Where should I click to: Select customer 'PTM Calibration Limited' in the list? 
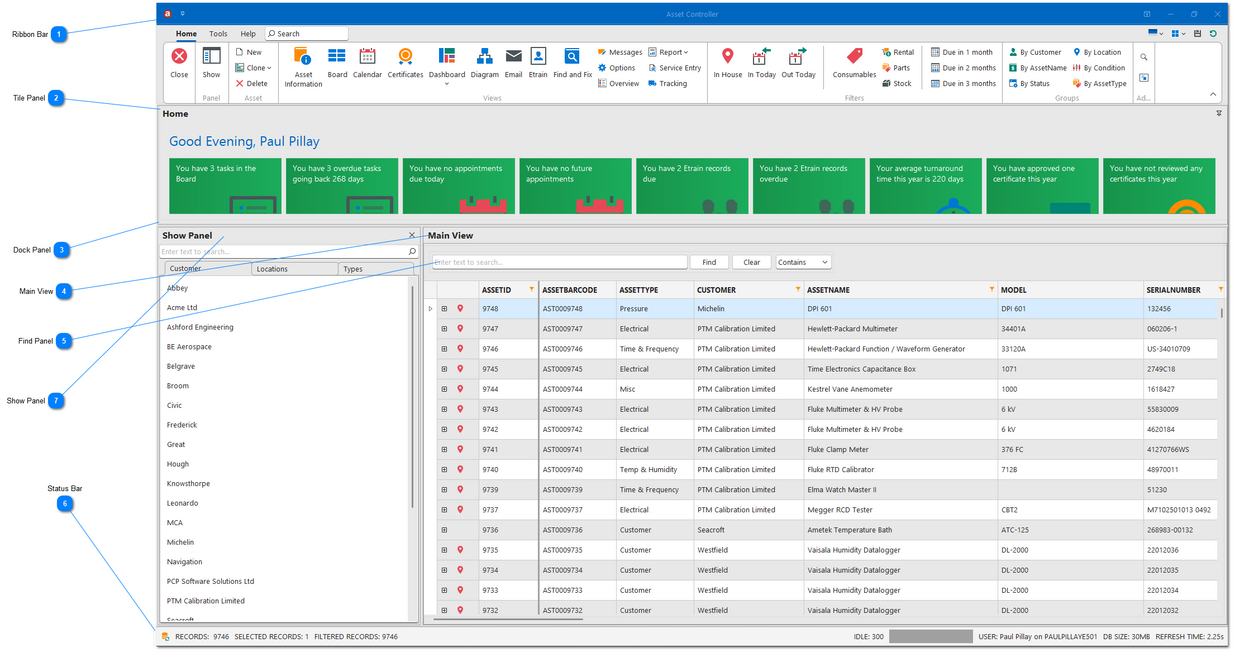206,601
